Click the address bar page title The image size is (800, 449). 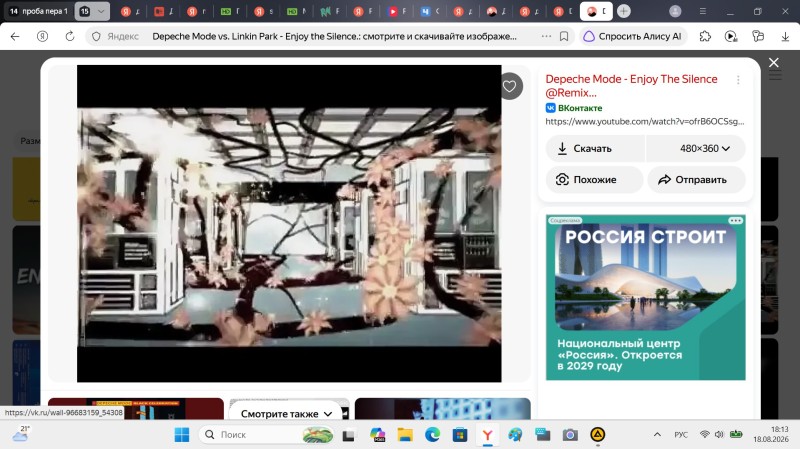(334, 36)
